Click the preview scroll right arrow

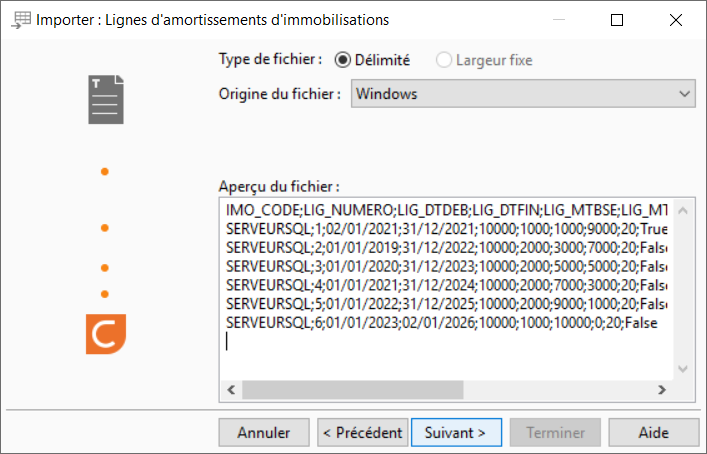pos(661,390)
